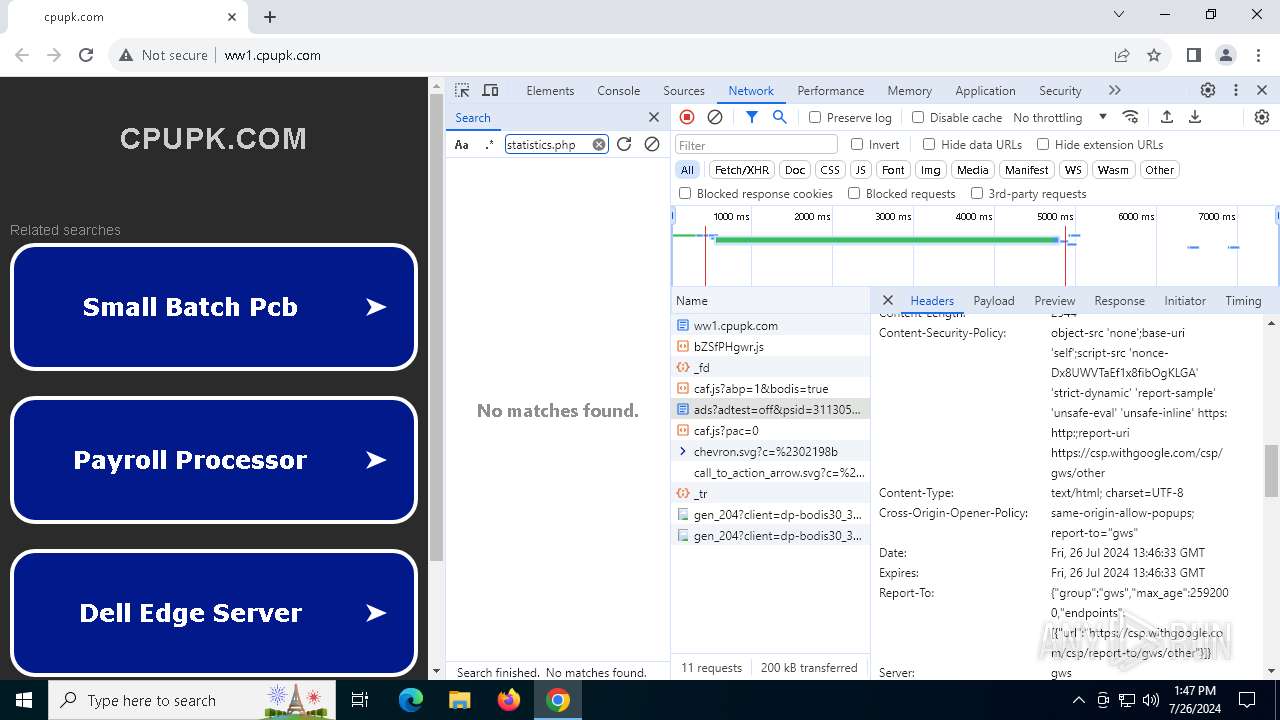The height and width of the screenshot is (720, 1280).
Task: Clear the network log
Action: pyautogui.click(x=715, y=117)
